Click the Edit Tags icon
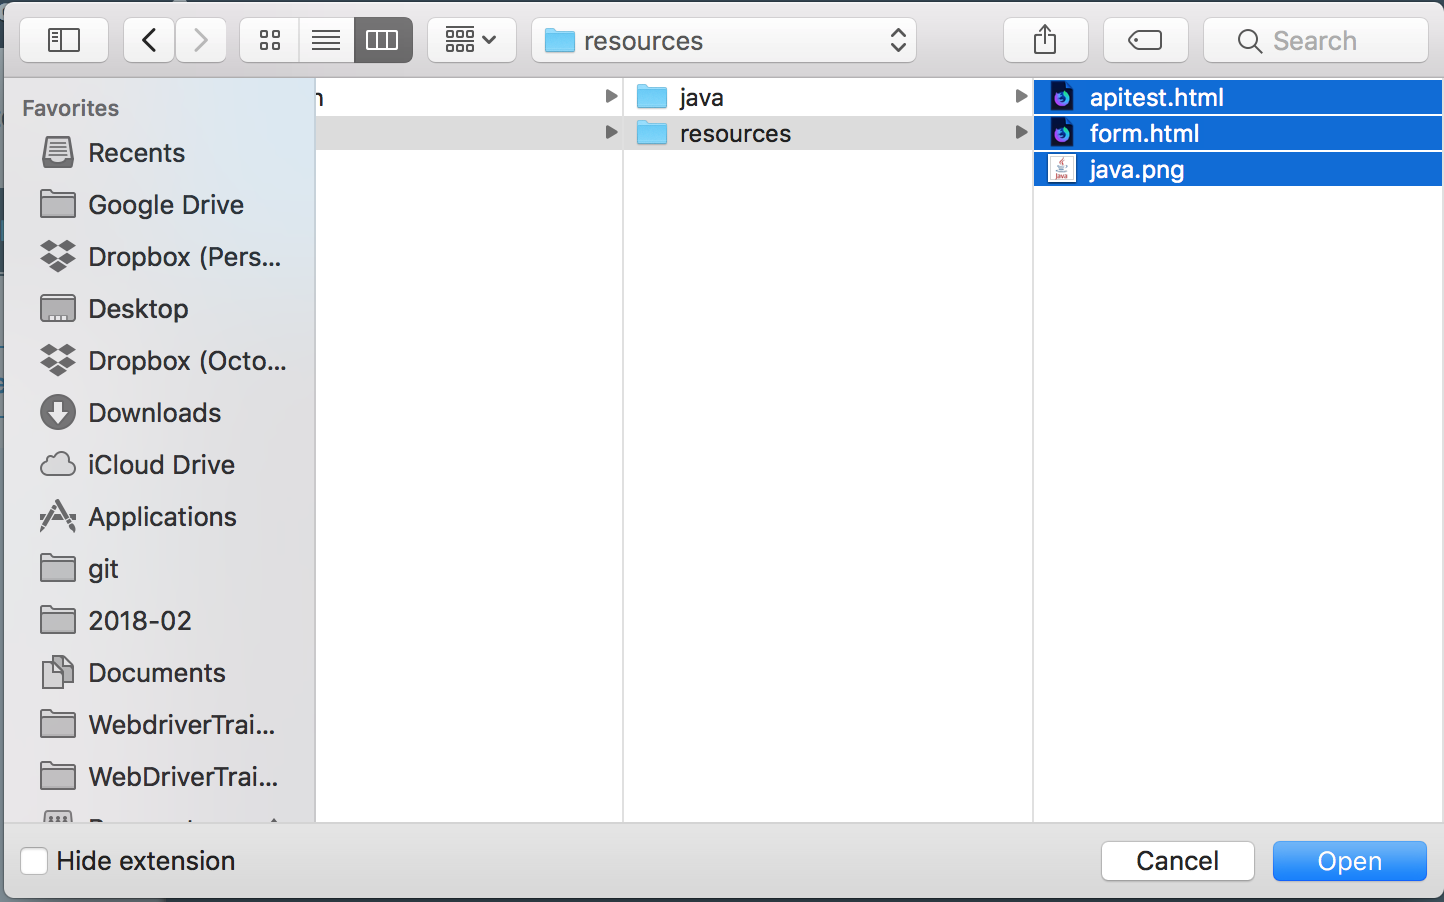This screenshot has height=902, width=1444. point(1145,40)
